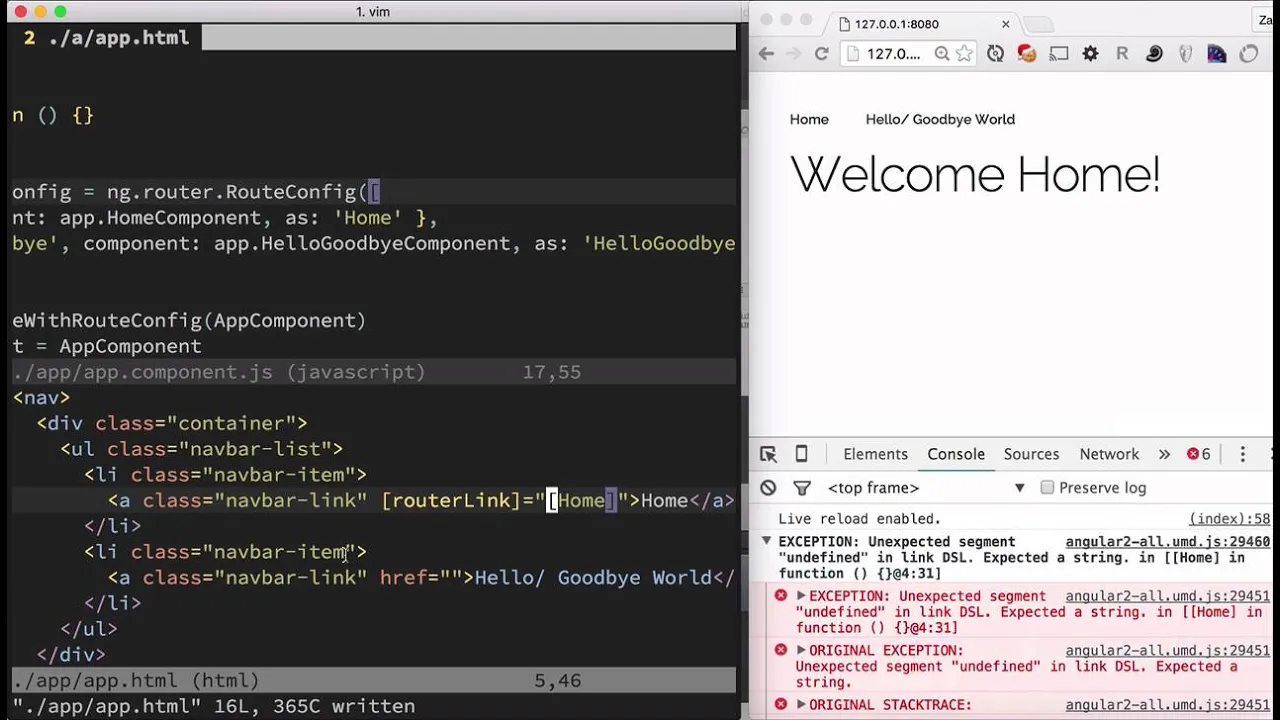
Task: Expand the ORIGINAL EXCEPTION triangle
Action: [x=800, y=650]
